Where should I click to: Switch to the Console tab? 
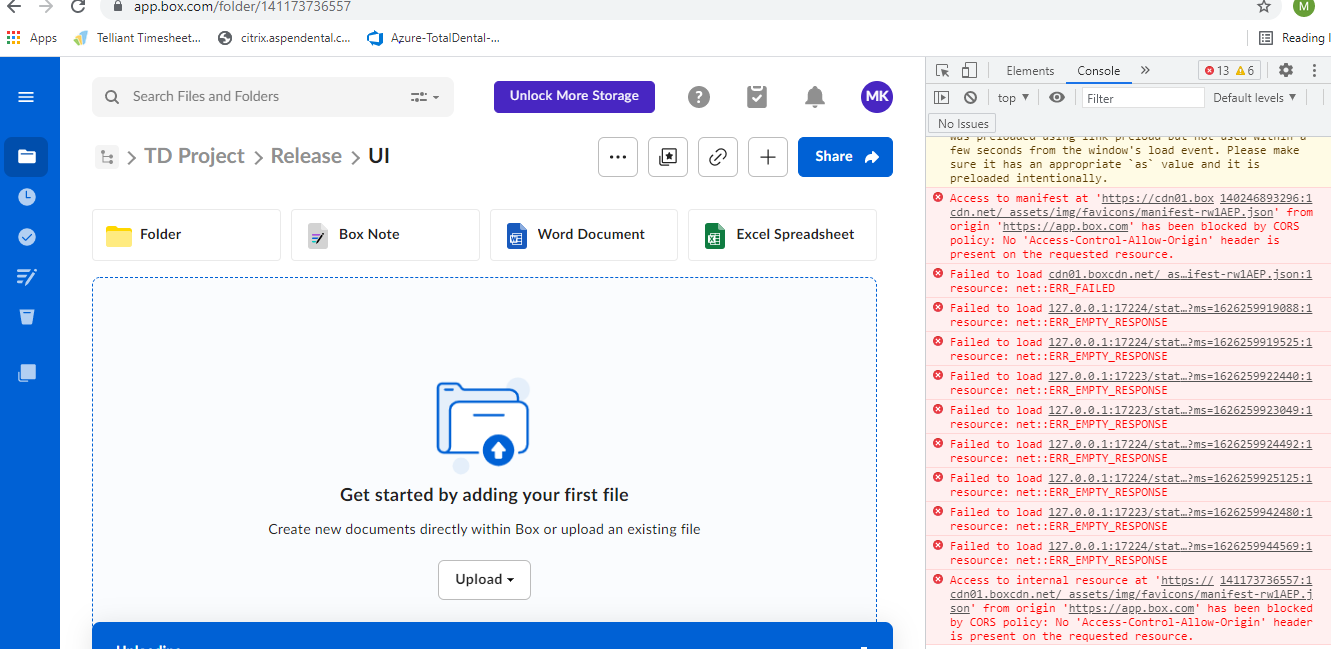tap(1098, 71)
